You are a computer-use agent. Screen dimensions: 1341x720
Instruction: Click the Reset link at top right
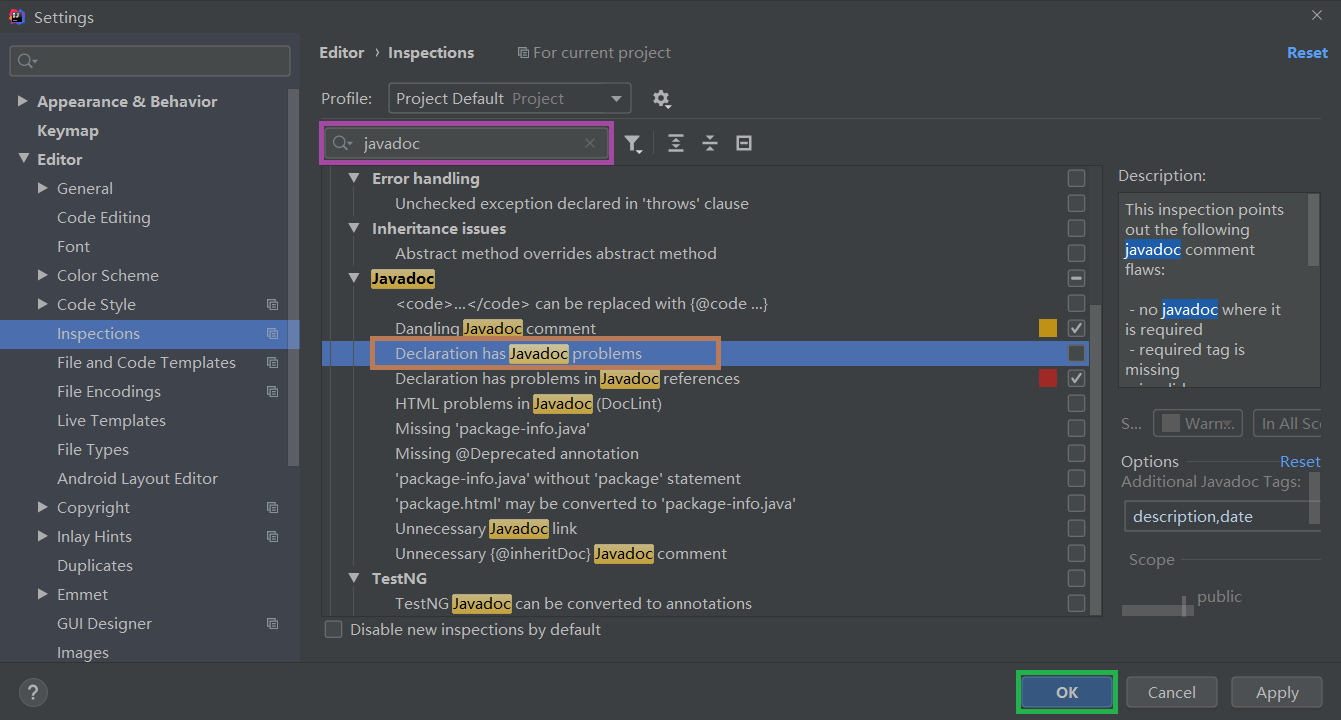tap(1307, 52)
